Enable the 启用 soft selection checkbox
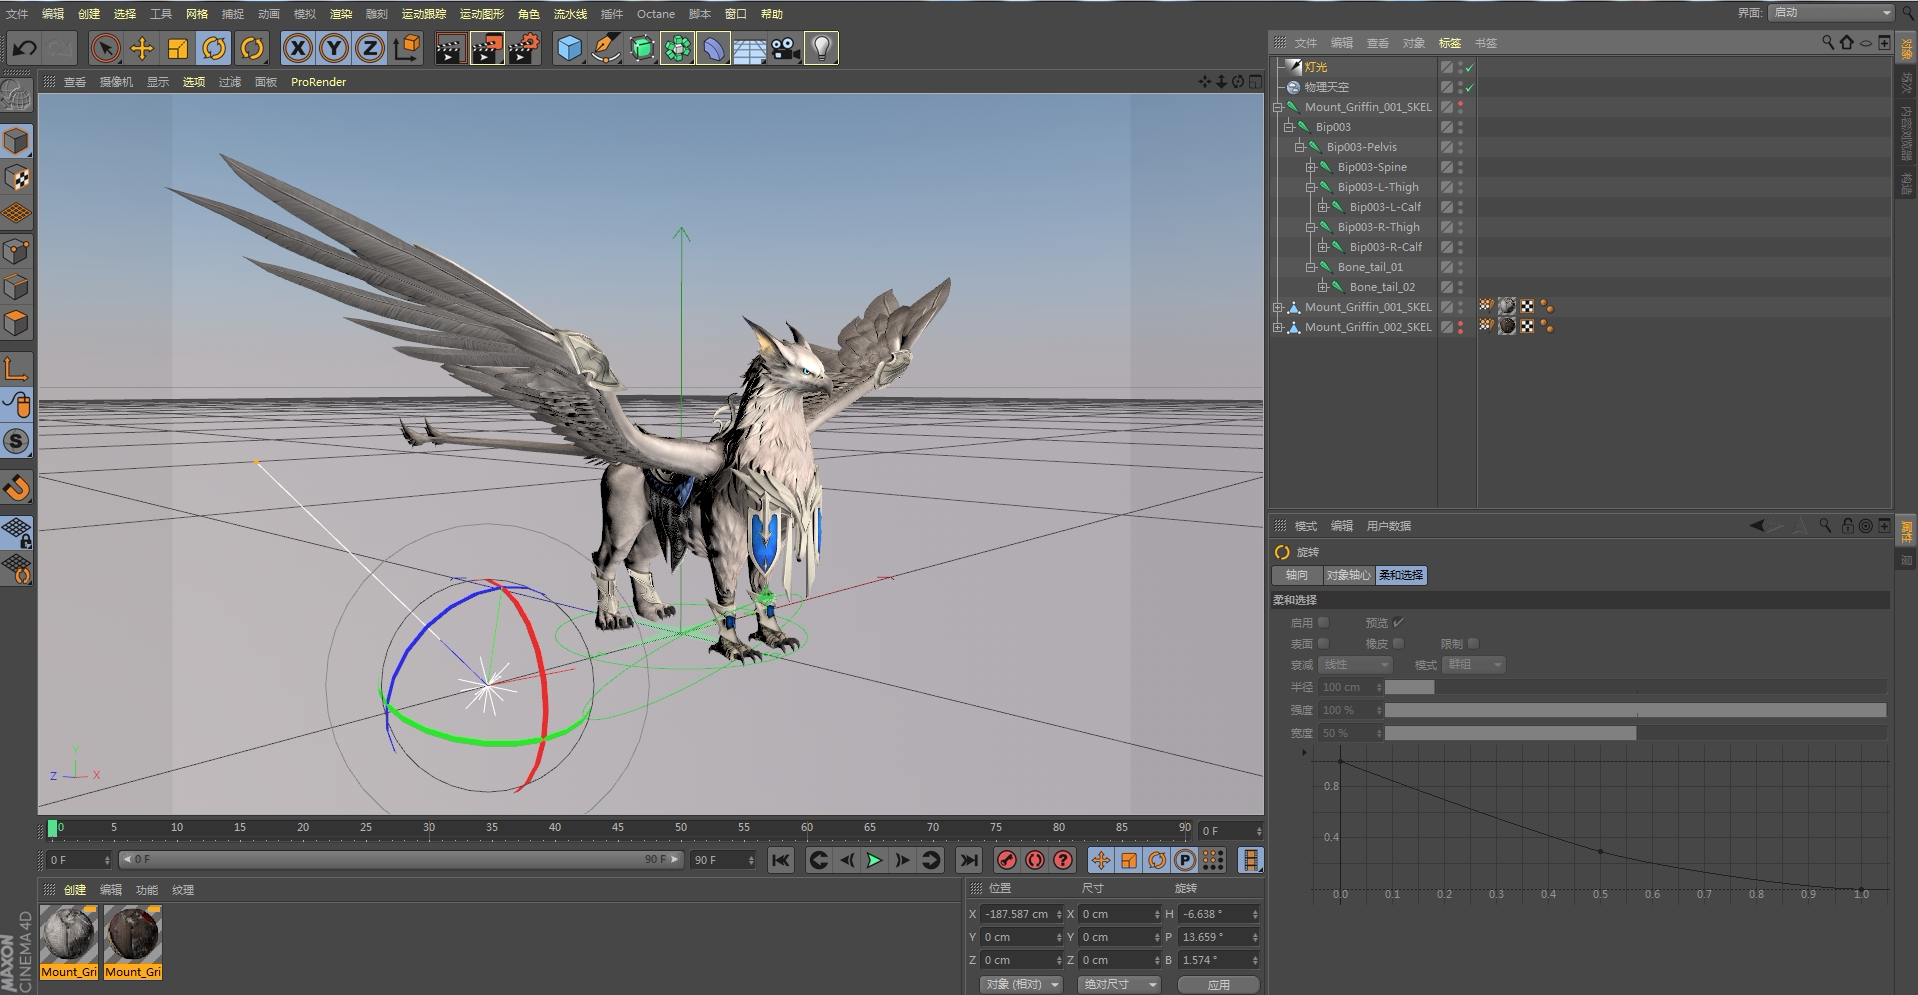 point(1323,622)
